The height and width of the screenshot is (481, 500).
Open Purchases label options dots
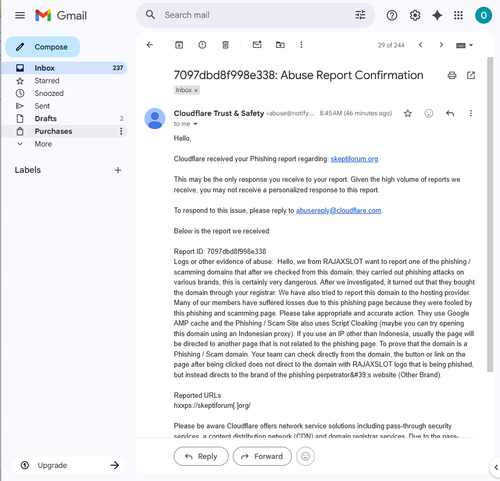click(x=121, y=131)
